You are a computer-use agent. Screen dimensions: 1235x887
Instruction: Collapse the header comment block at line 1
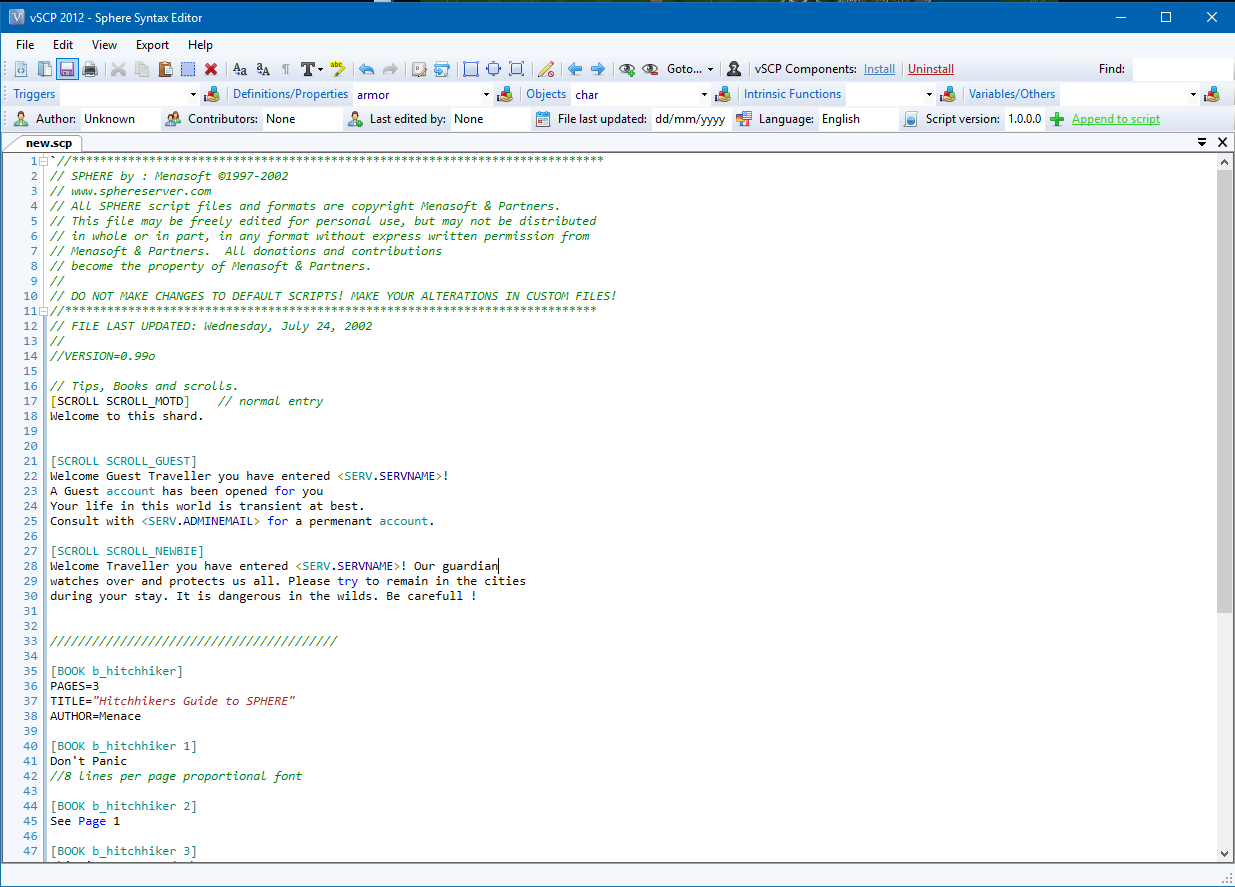[x=43, y=161]
